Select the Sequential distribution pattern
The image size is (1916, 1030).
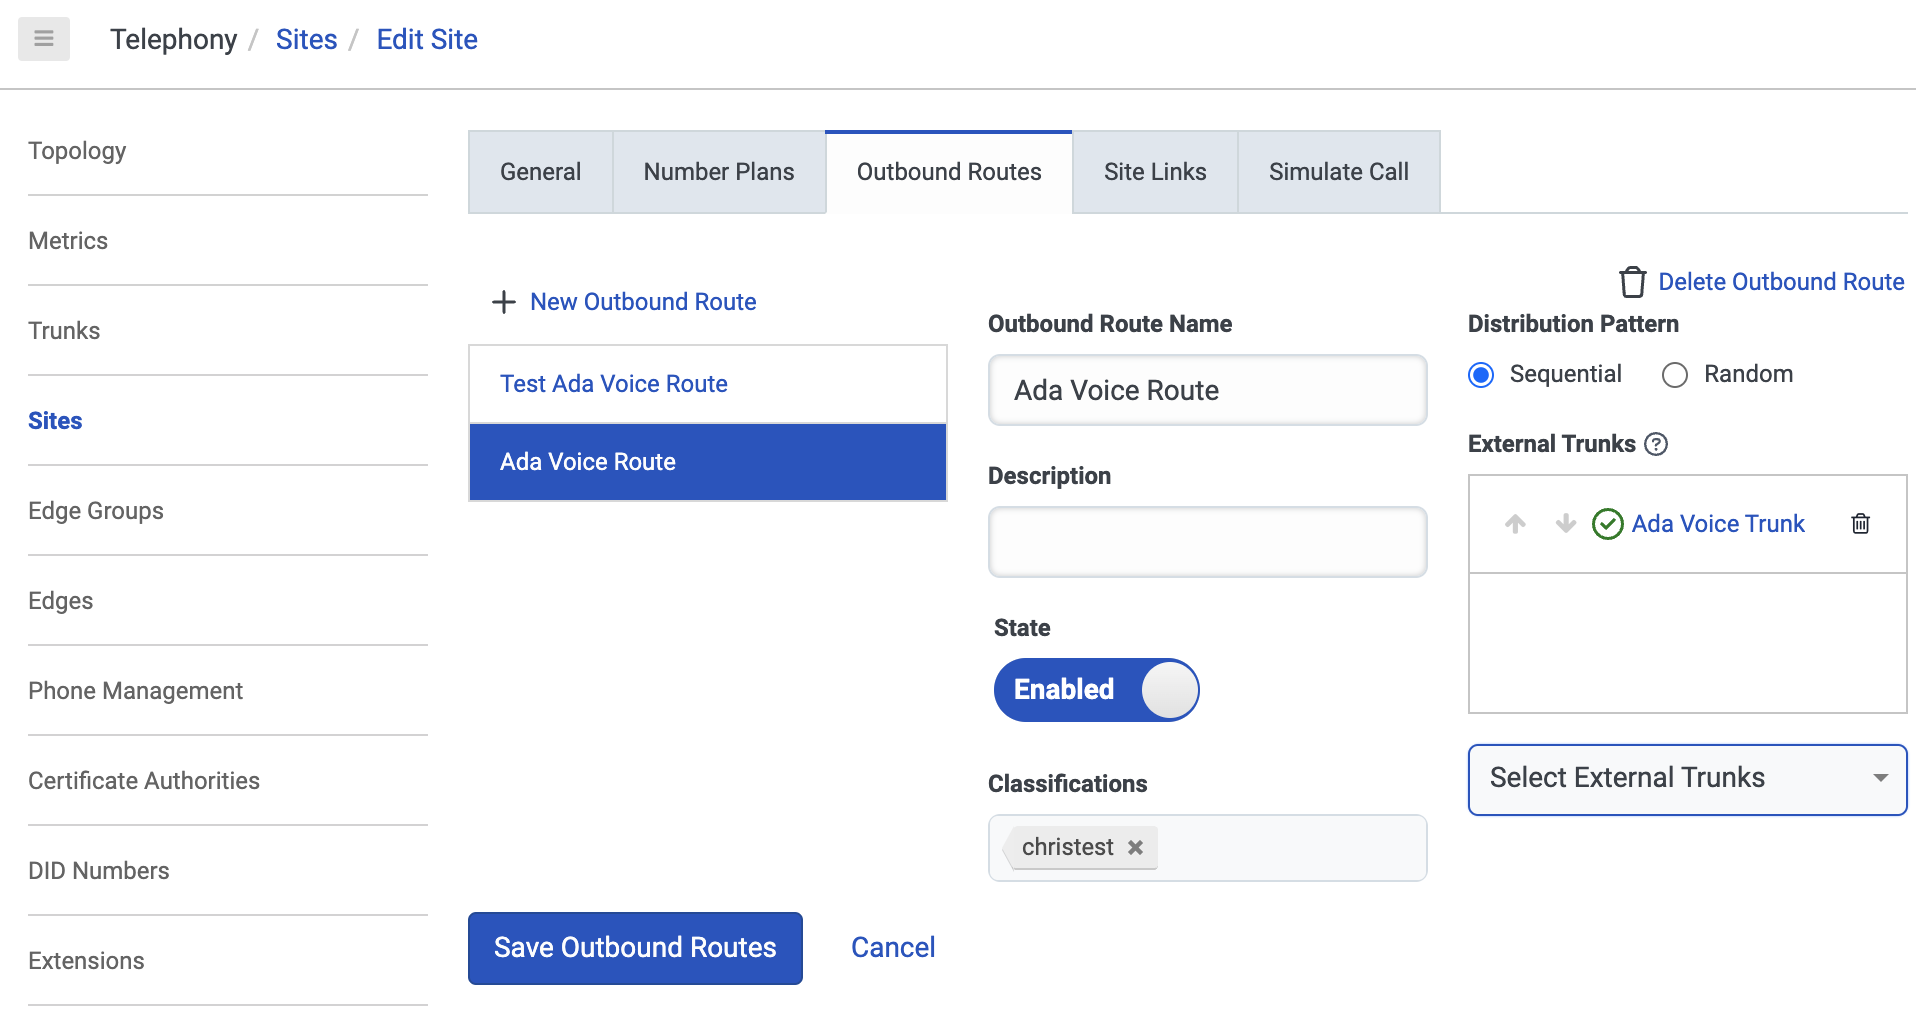1481,375
